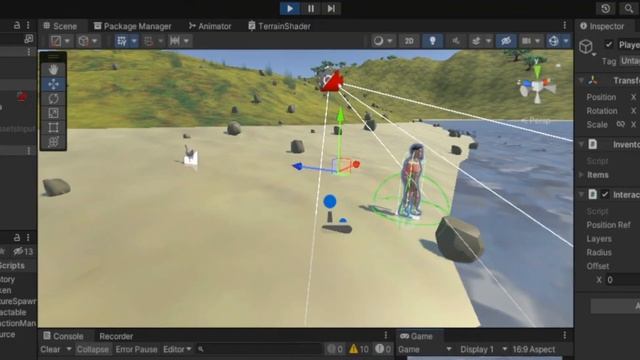Open the TerrainShader tab

[x=280, y=26]
